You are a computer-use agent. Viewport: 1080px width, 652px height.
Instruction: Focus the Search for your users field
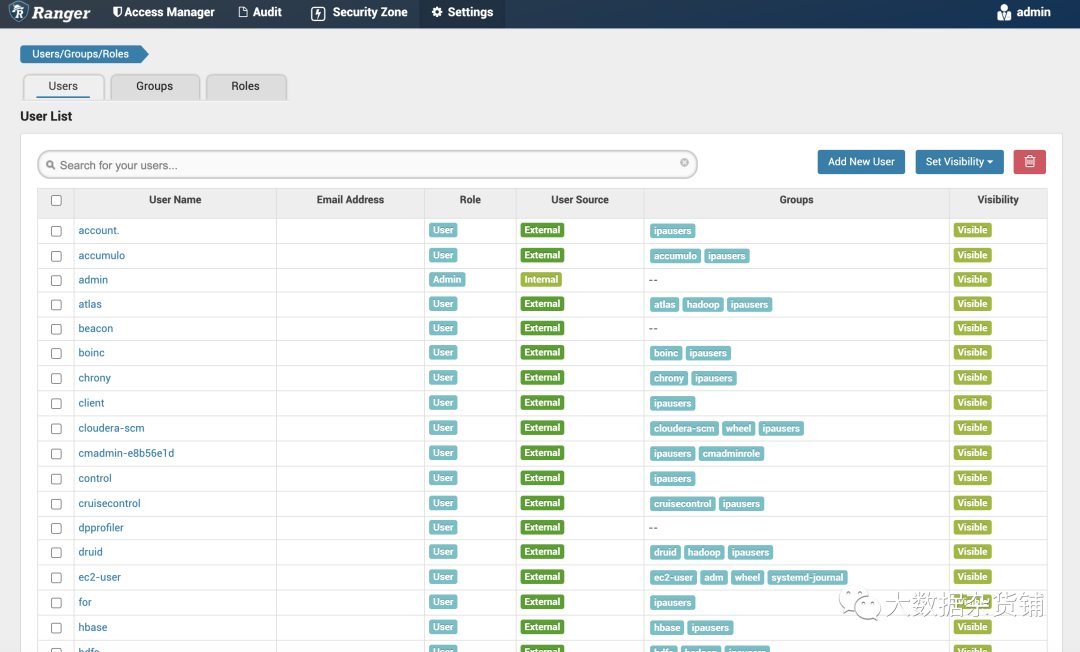(x=367, y=165)
